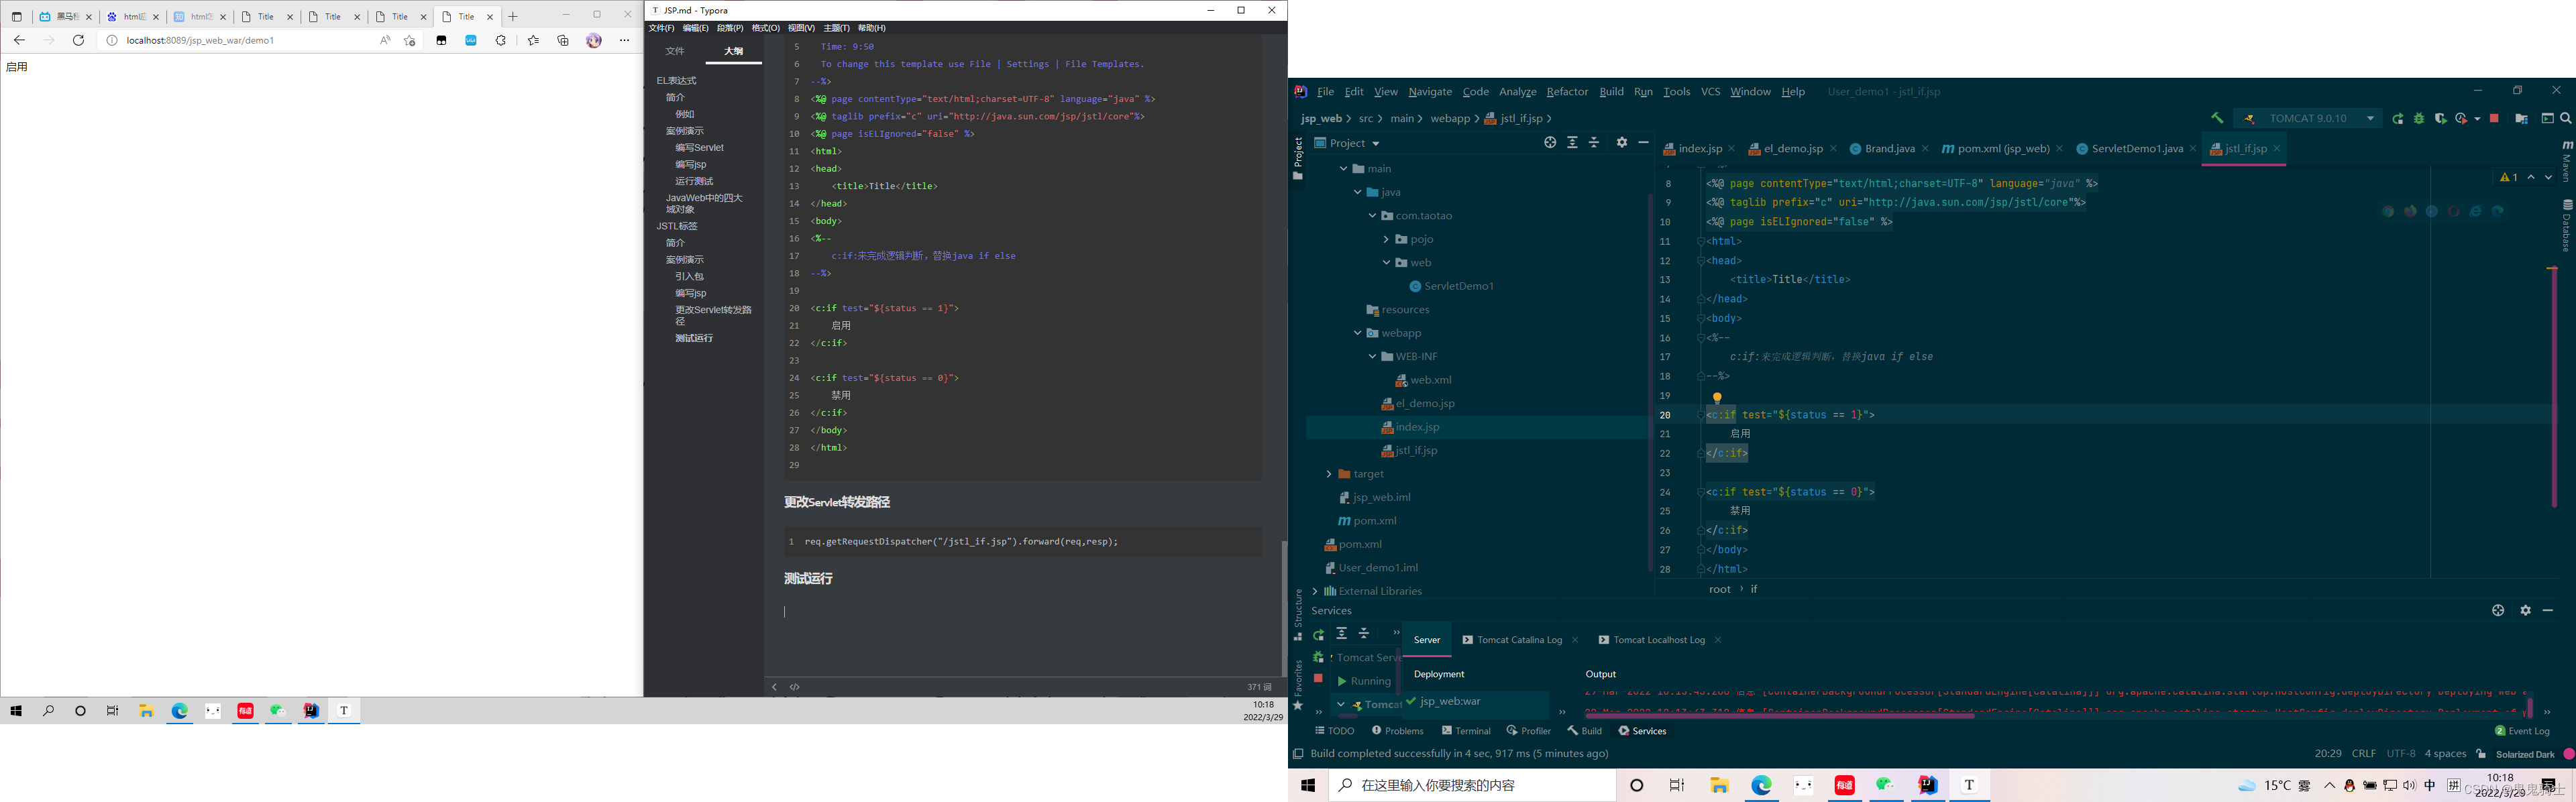Click the Search Everywhere magnifier icon
This screenshot has width=2576, height=802.
coord(2566,118)
